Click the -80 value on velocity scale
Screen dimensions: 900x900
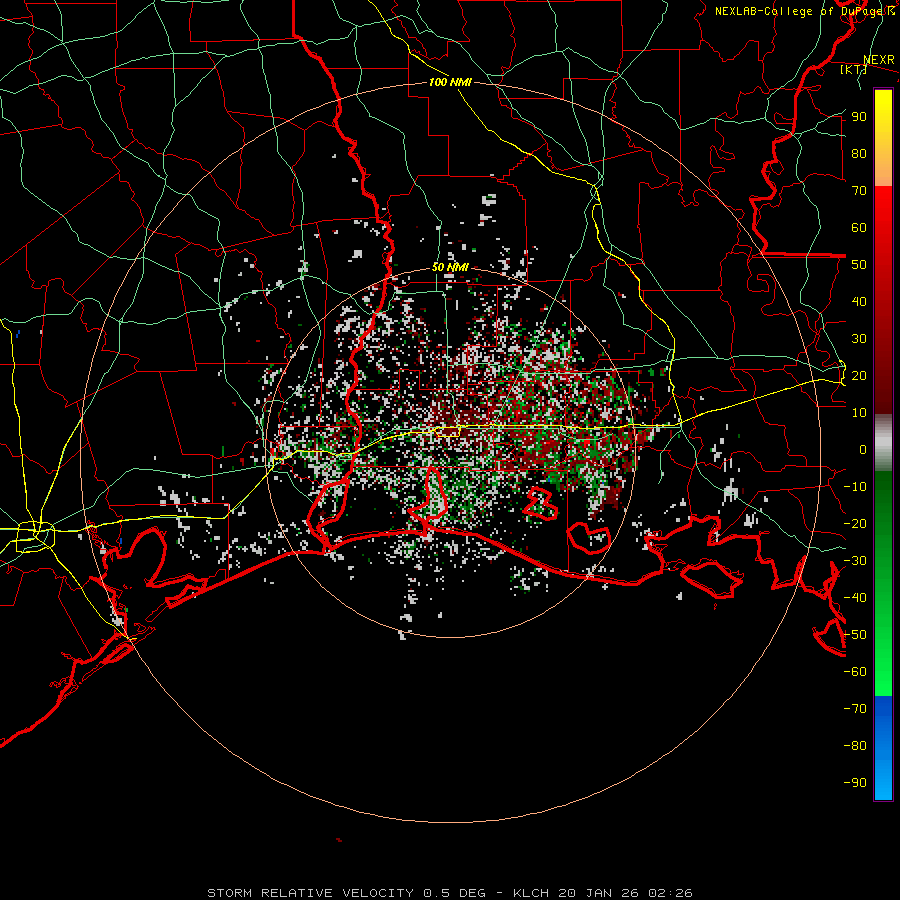point(855,746)
